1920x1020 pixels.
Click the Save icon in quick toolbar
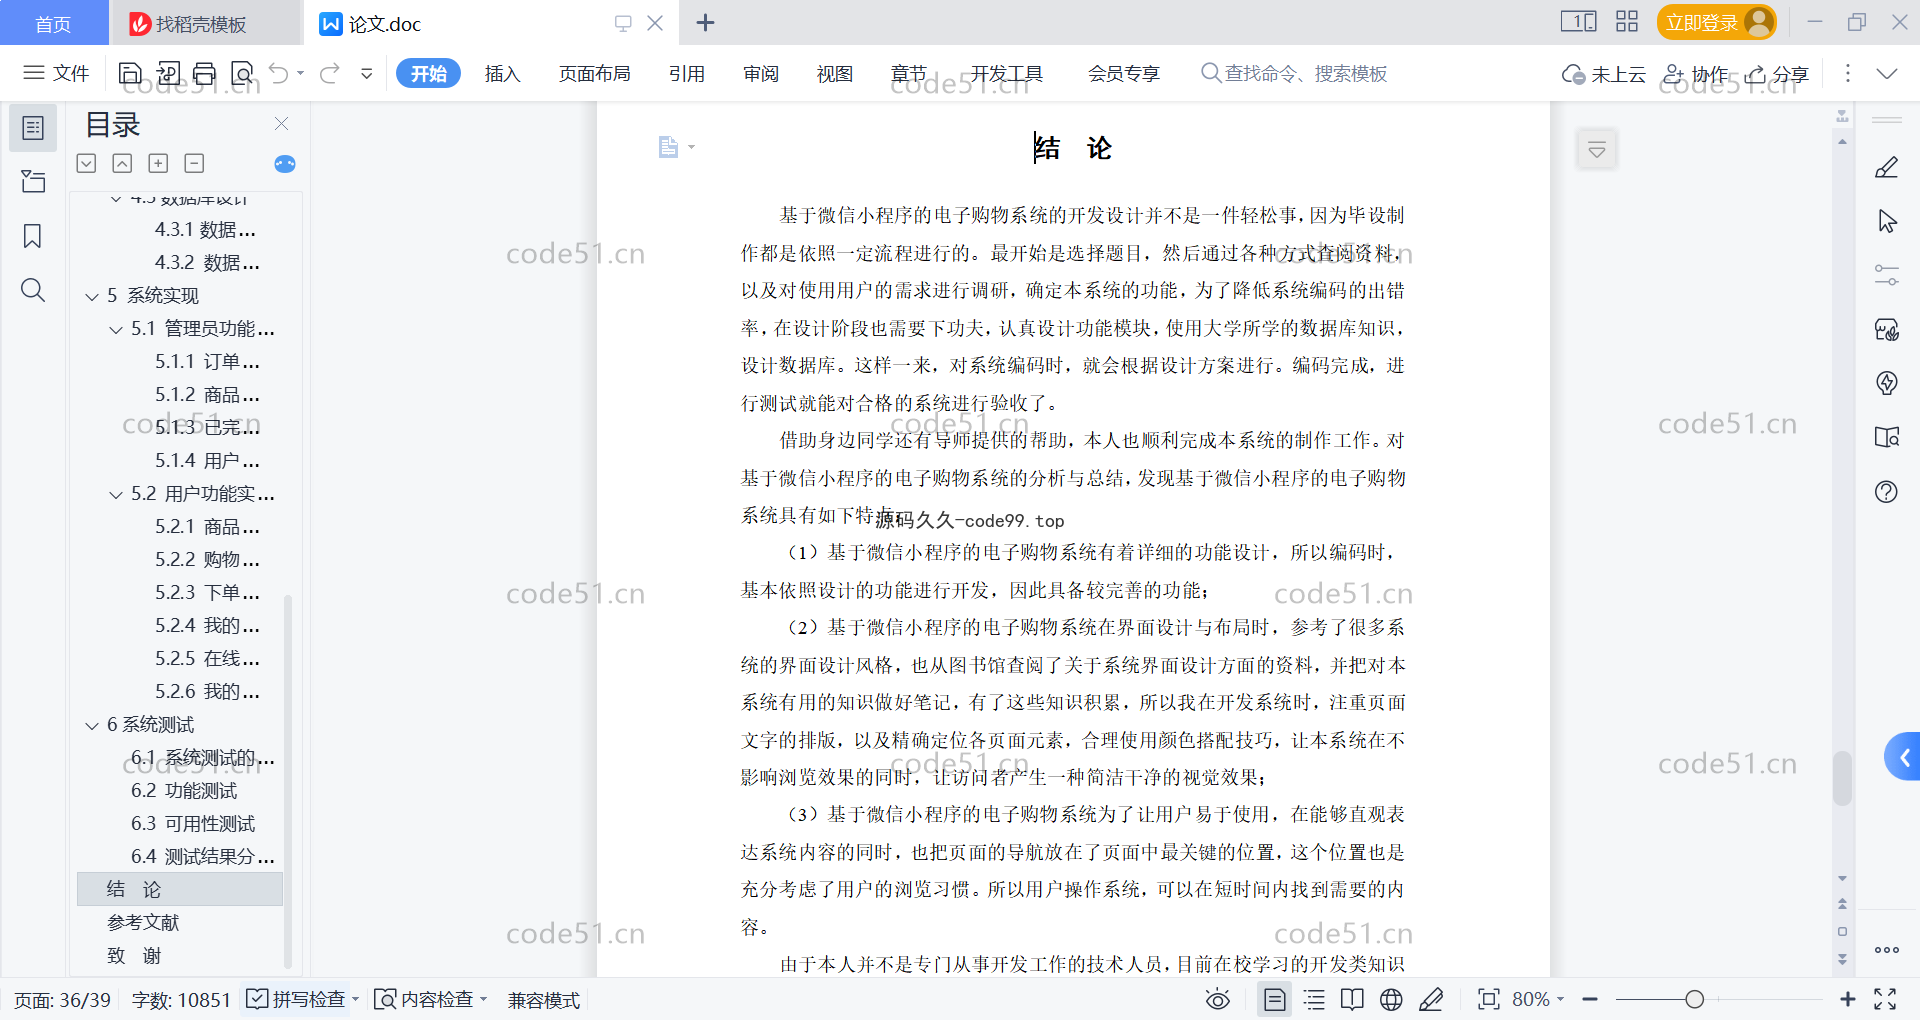[x=130, y=73]
